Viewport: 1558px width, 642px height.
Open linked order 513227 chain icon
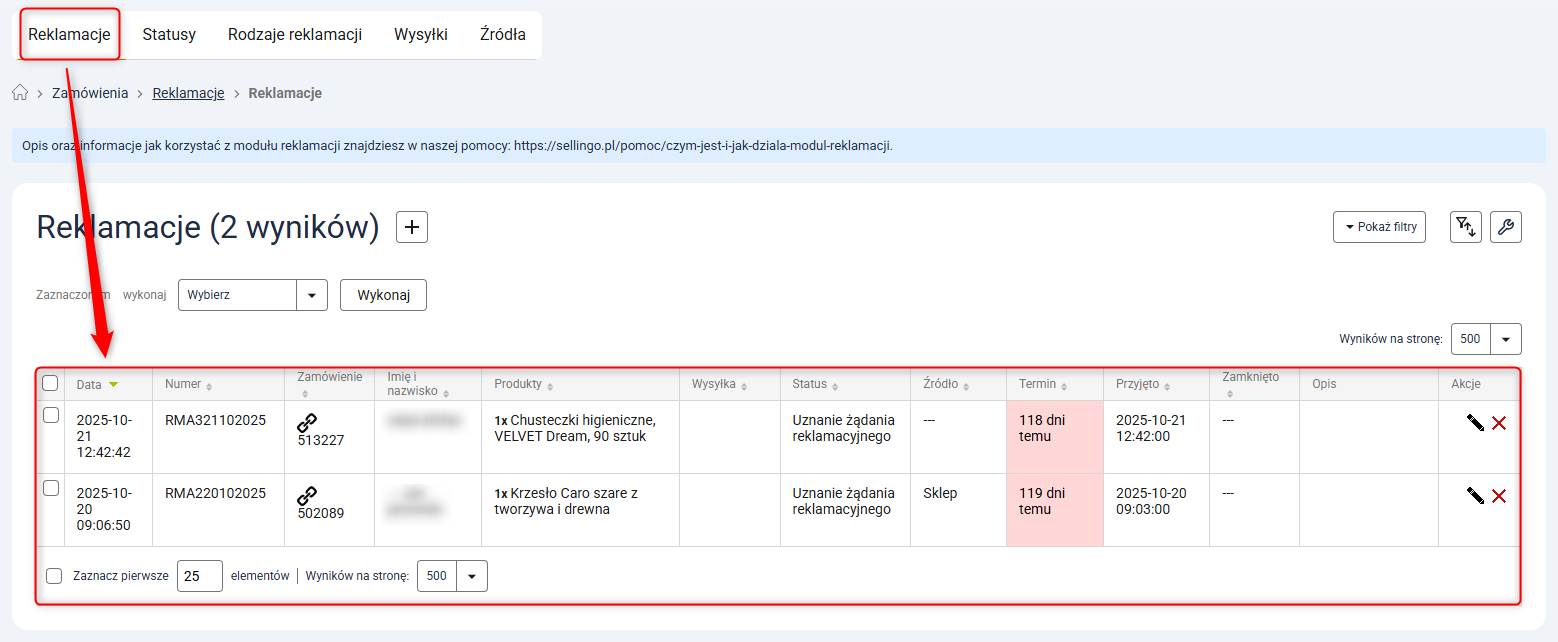(307, 423)
